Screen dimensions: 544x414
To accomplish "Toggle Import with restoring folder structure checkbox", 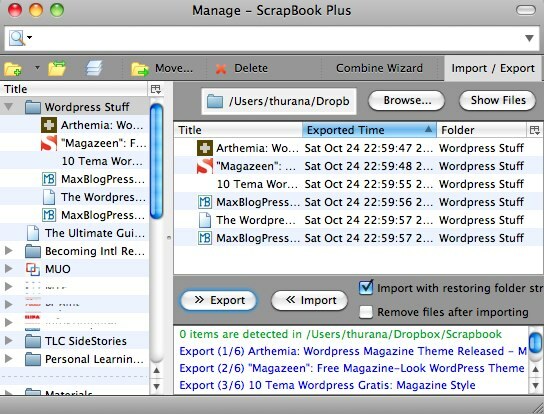I will pyautogui.click(x=366, y=287).
